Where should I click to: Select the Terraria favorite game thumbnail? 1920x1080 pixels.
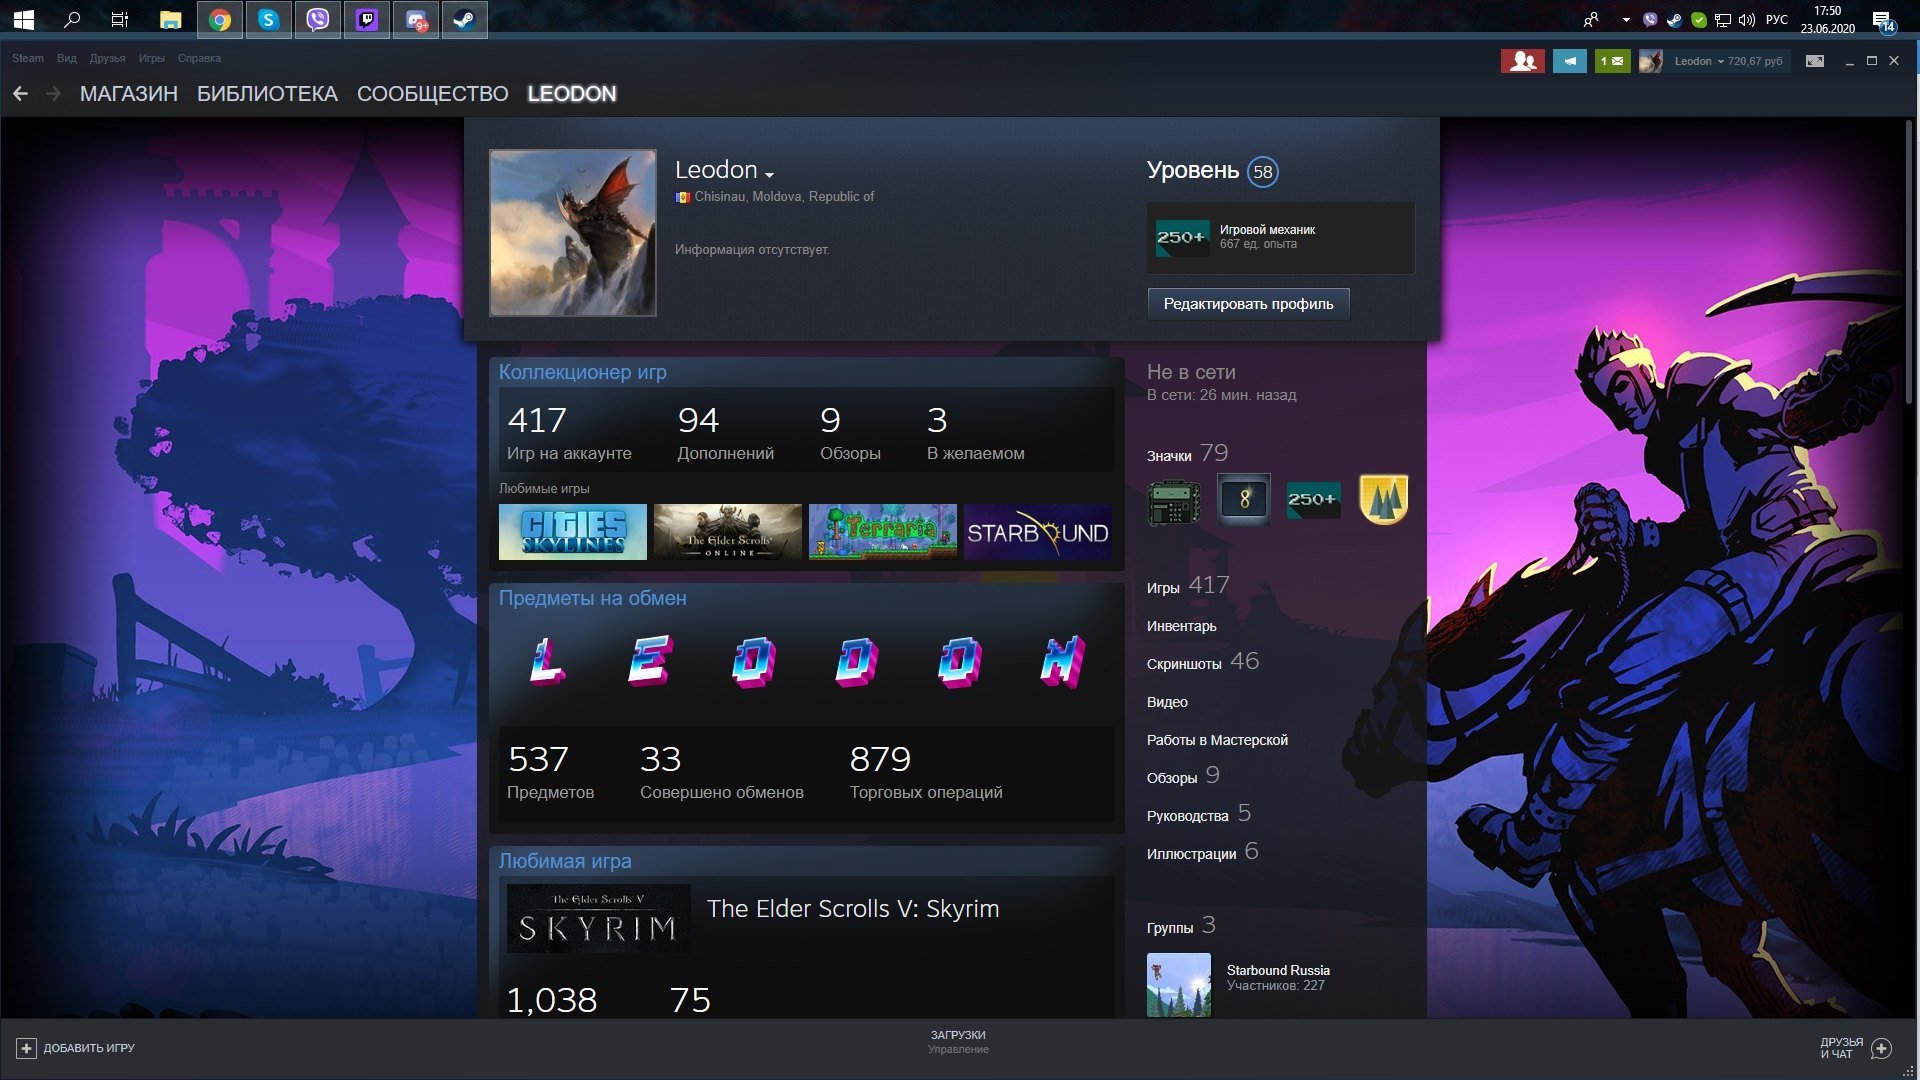coord(882,531)
